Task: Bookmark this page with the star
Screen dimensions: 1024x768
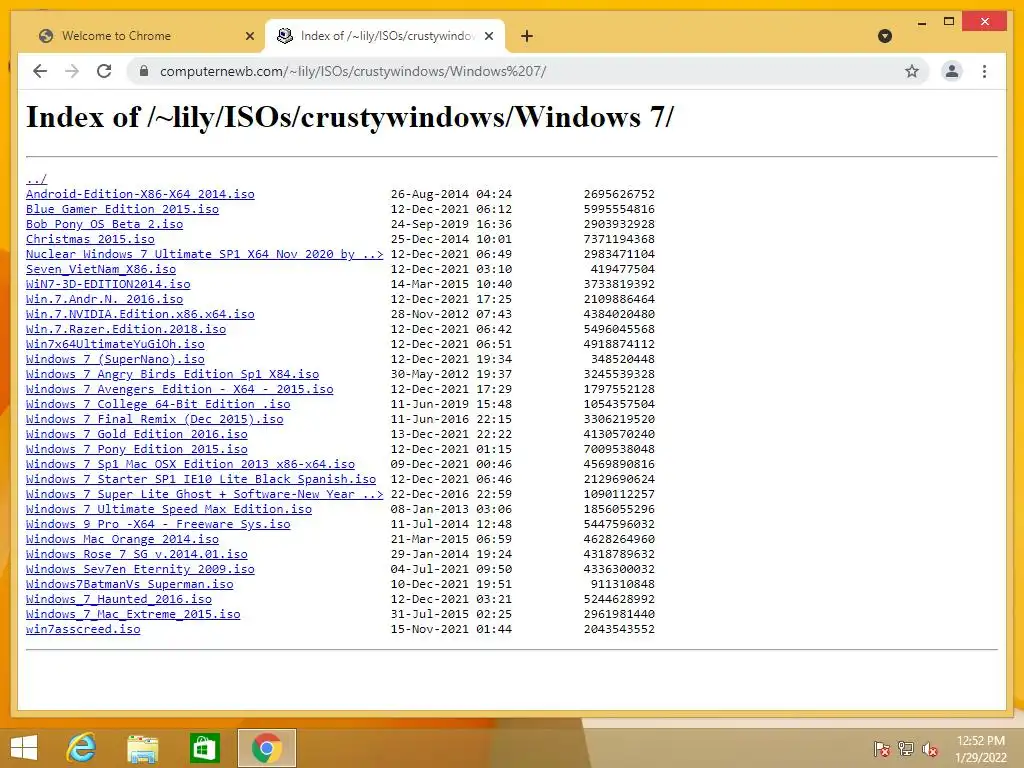Action: 912,71
